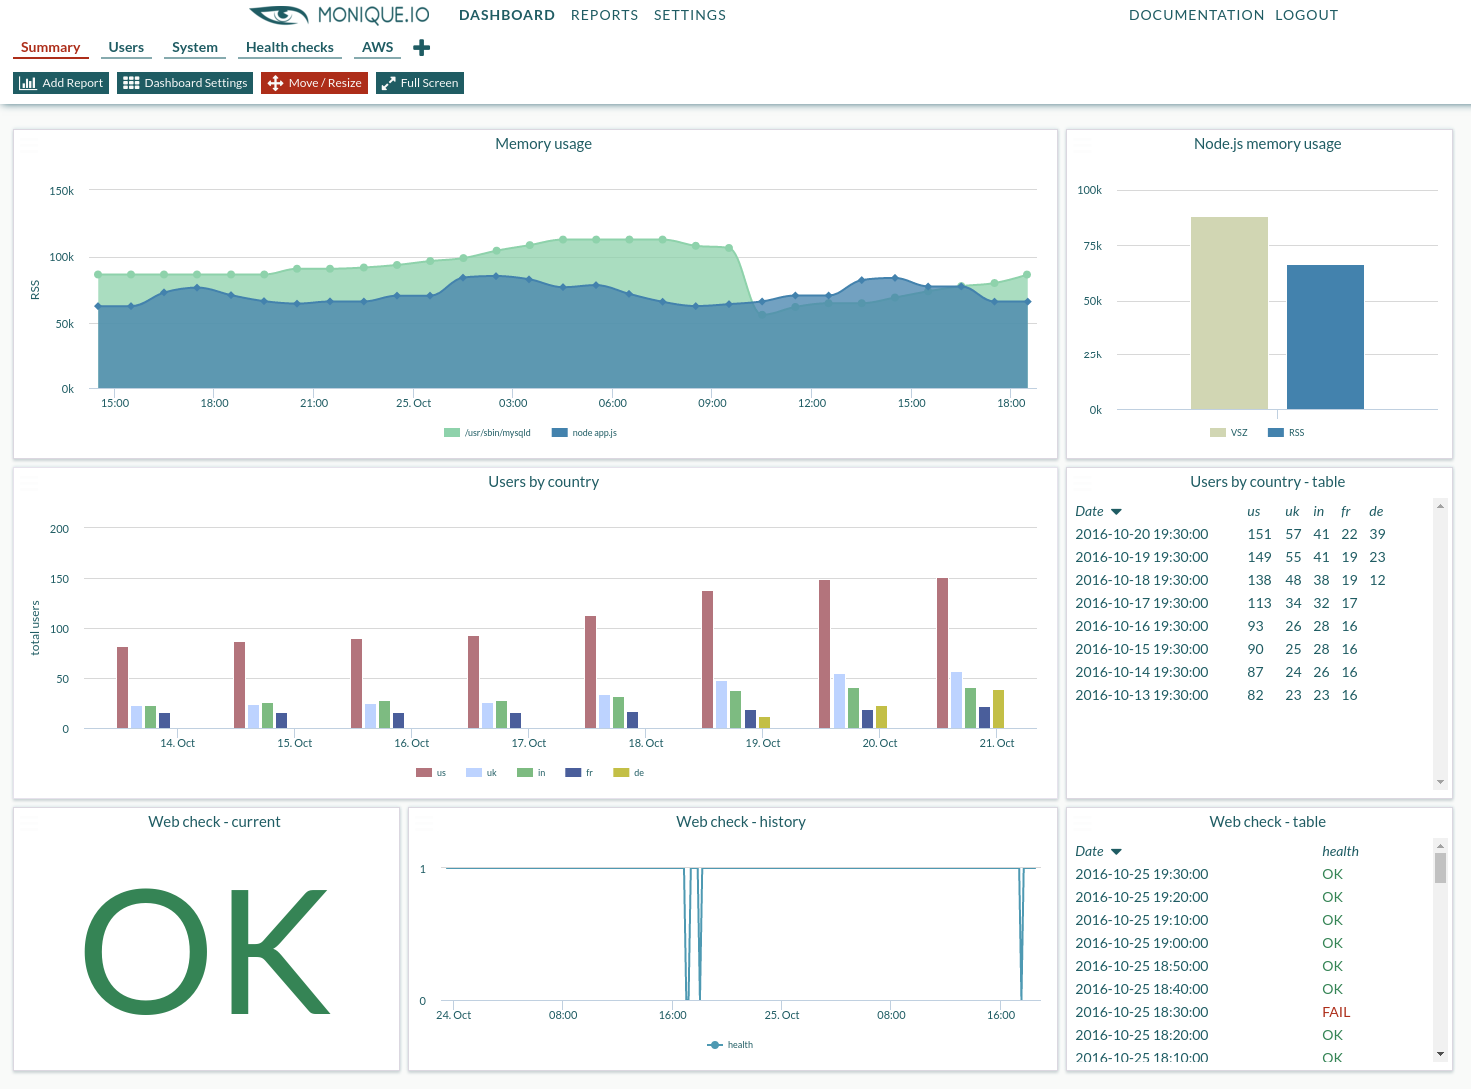1471x1089 pixels.
Task: Open the AWS tab
Action: (x=378, y=47)
